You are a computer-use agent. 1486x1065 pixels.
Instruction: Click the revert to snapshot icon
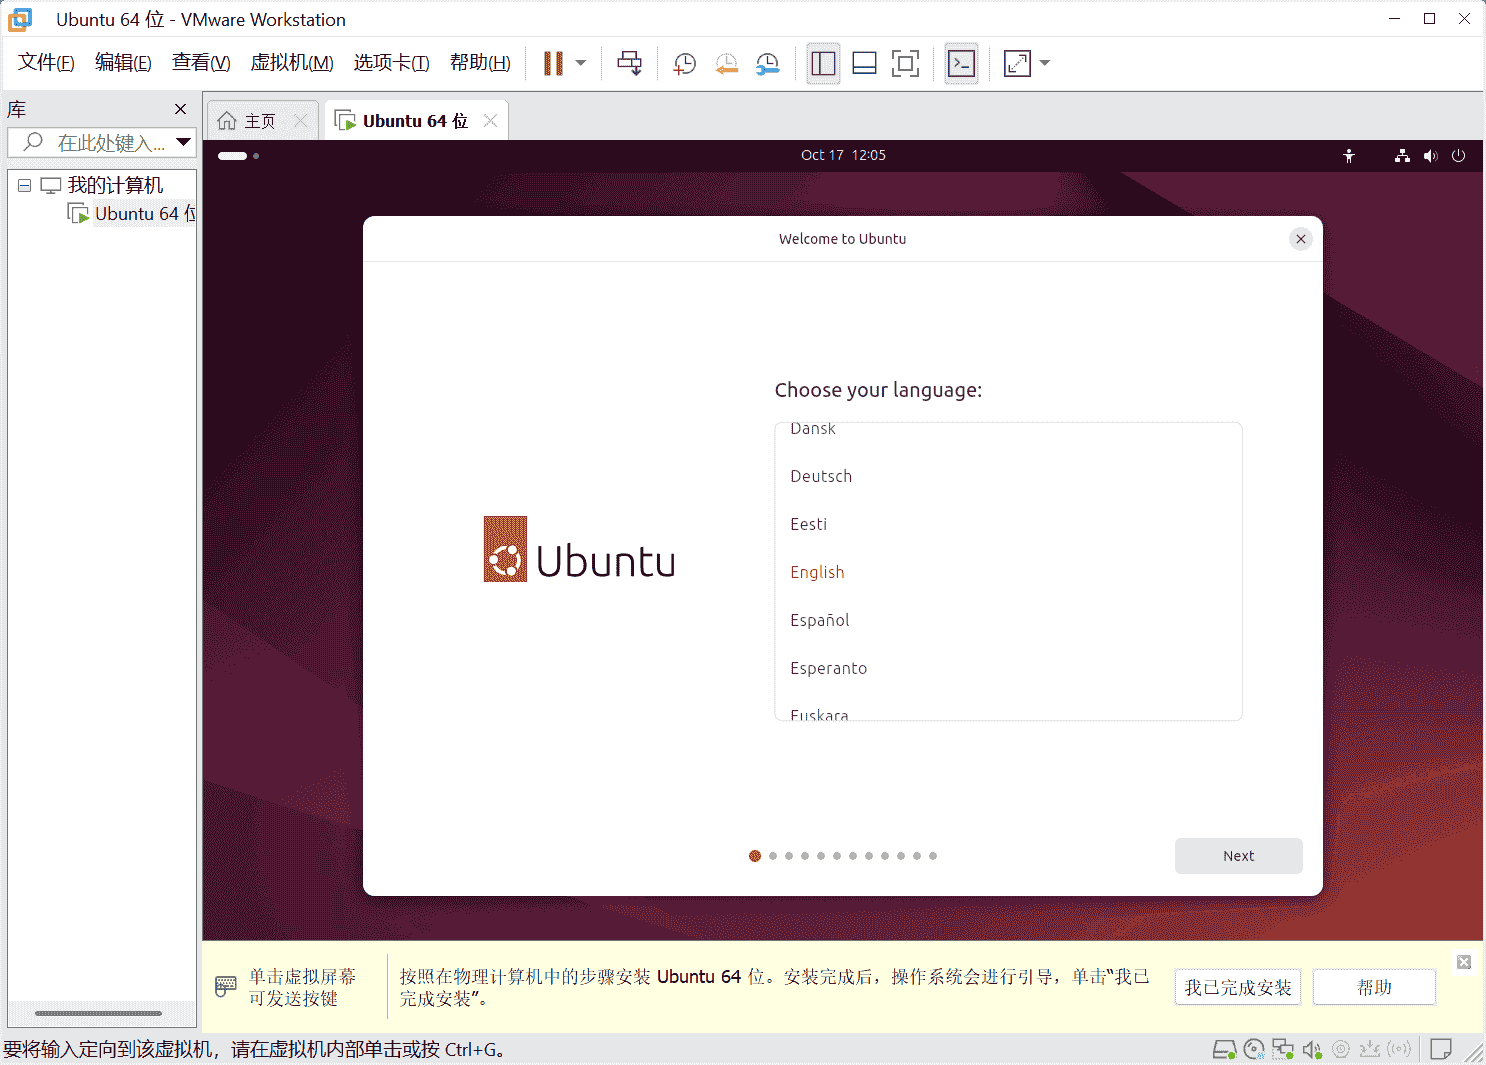point(727,64)
